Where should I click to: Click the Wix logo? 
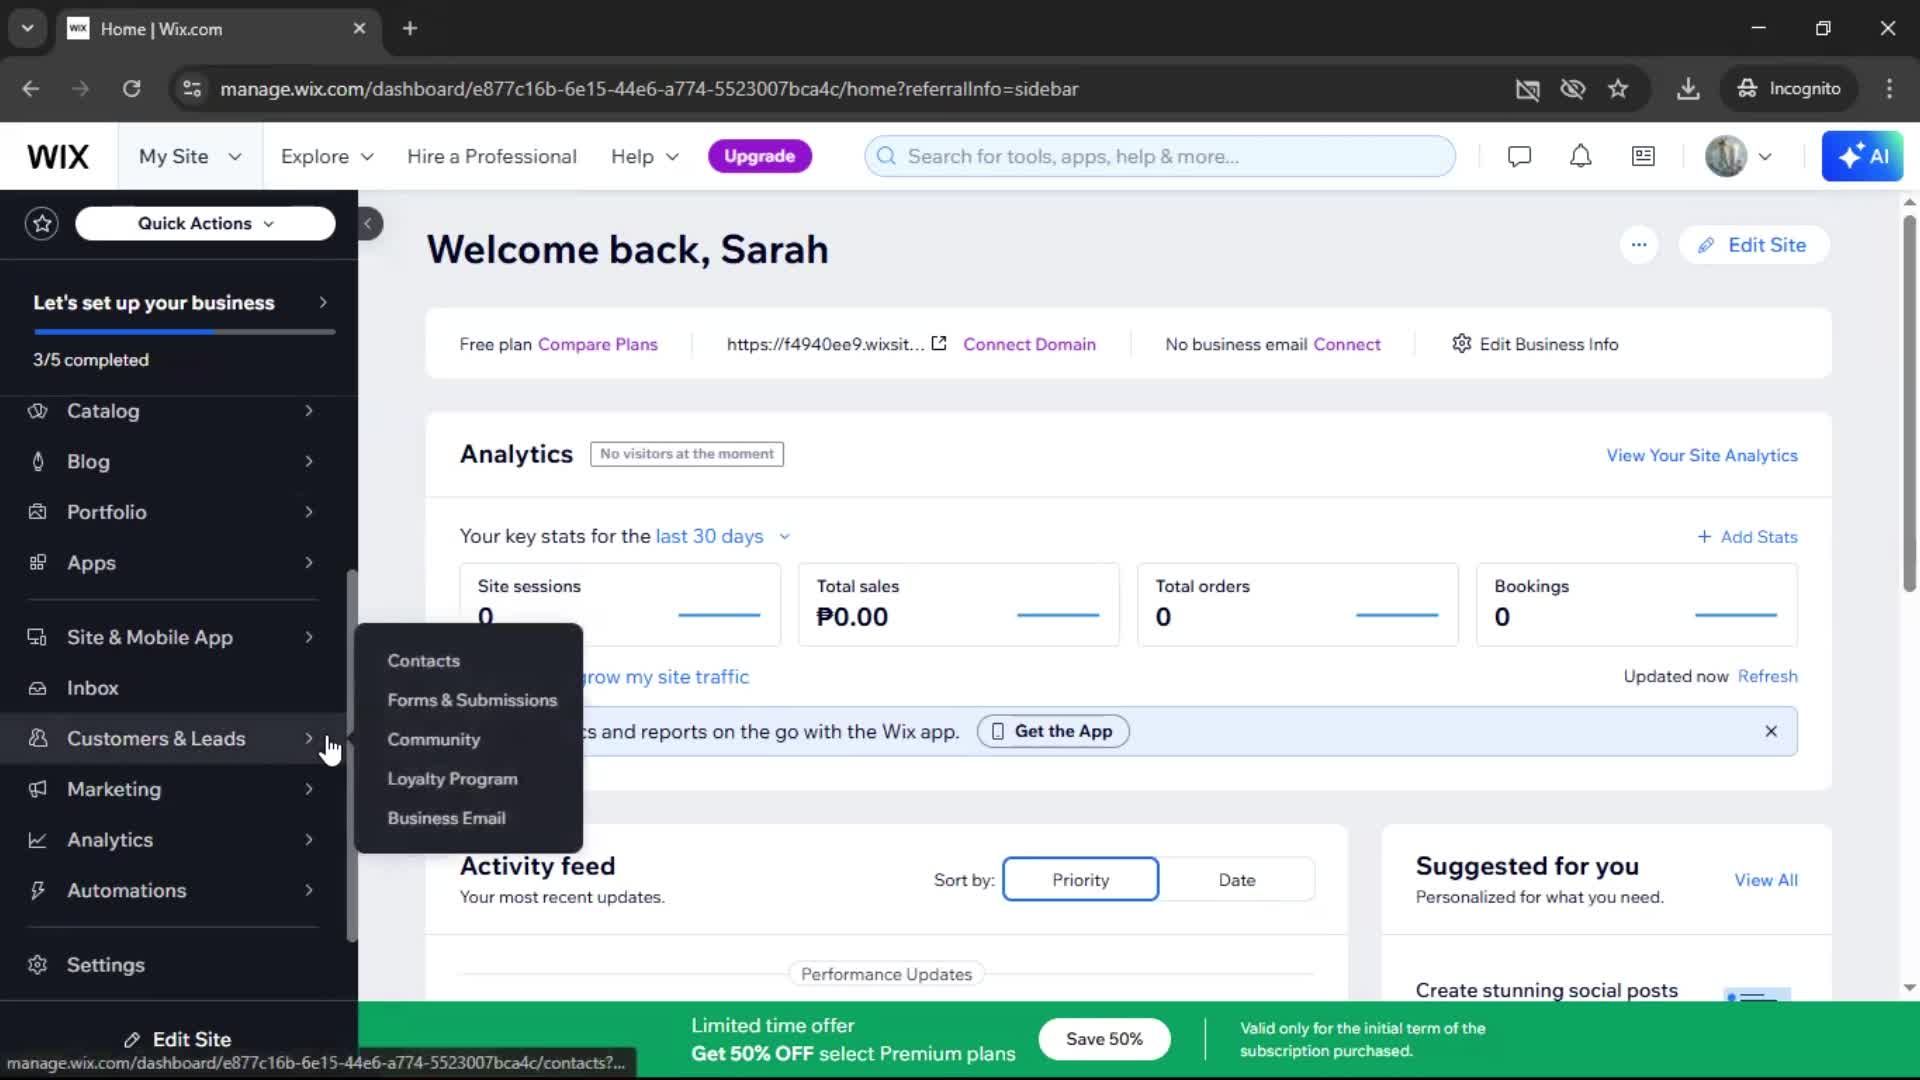[58, 157]
